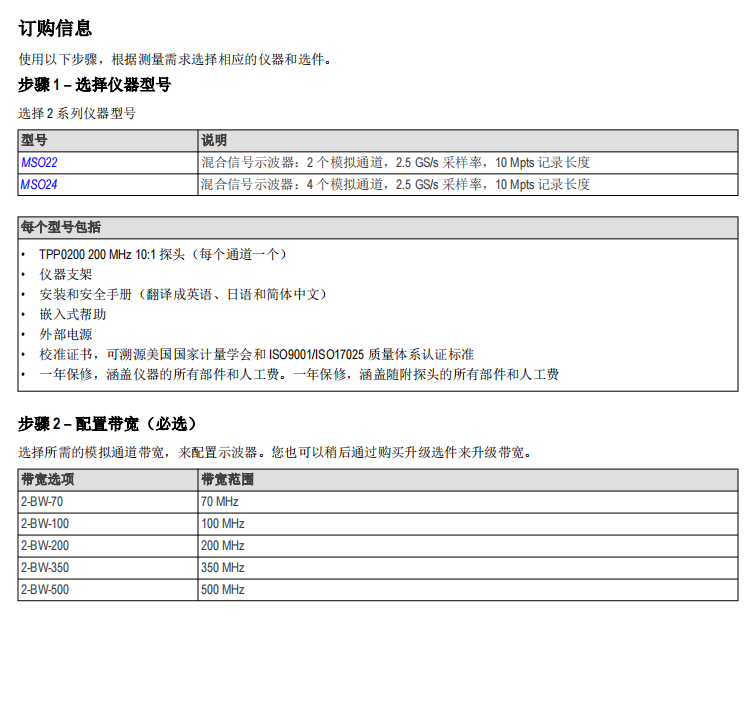The height and width of the screenshot is (701, 752).
Task: Select the 2-BW-500 option cell
Action: (x=108, y=590)
